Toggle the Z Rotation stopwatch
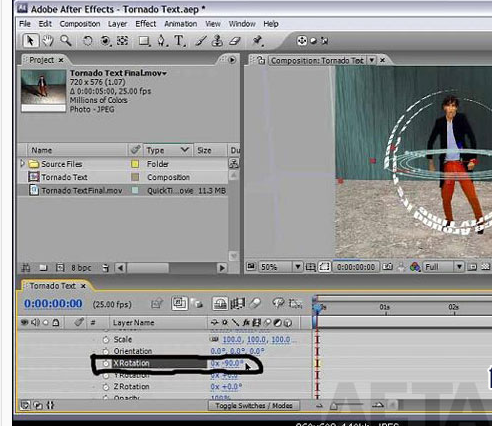Screen dimensions: 492x426 pyautogui.click(x=106, y=387)
